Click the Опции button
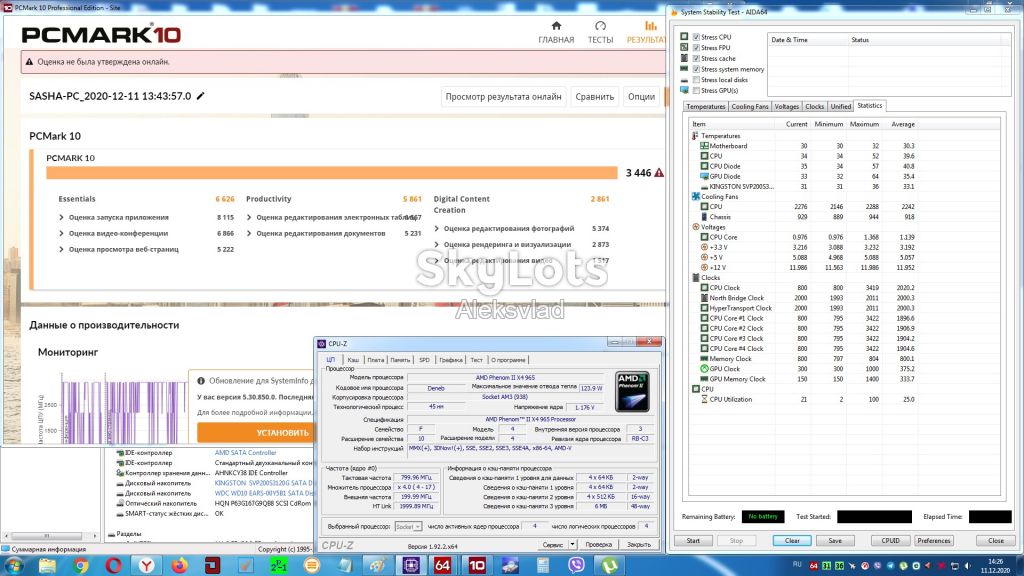 (x=641, y=97)
